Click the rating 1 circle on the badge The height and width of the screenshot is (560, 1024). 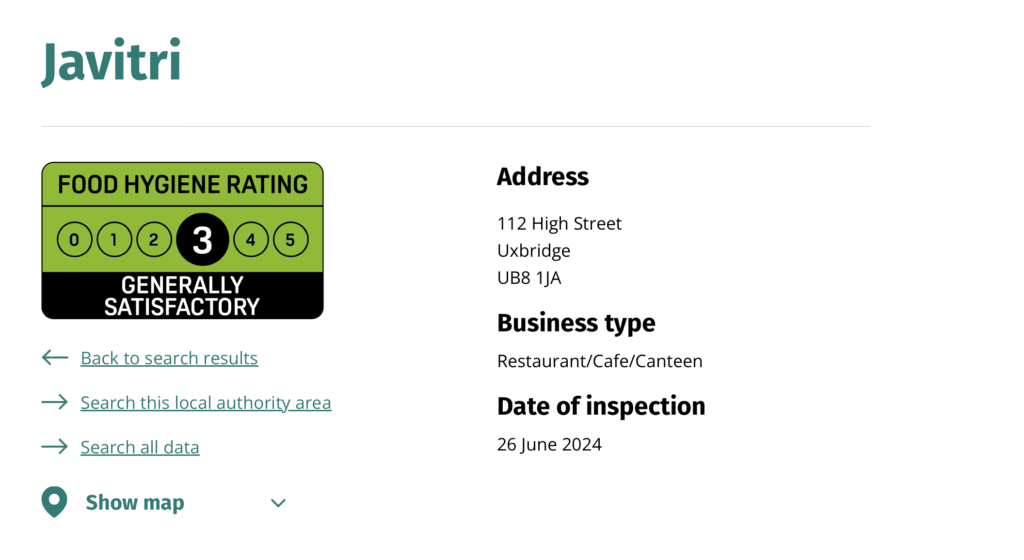114,240
